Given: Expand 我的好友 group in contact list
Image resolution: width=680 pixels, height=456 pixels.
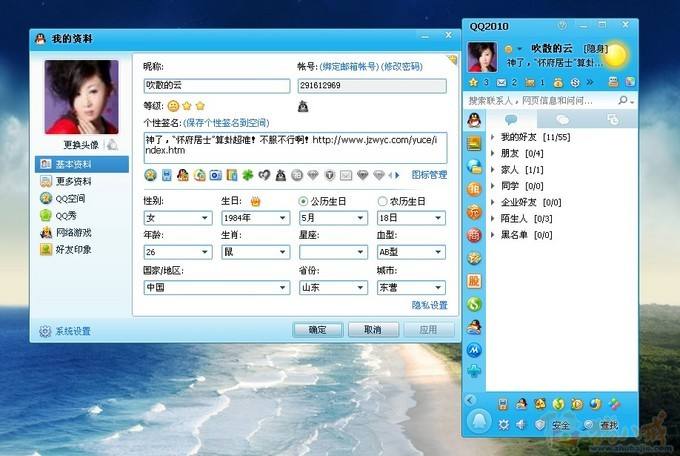Looking at the screenshot, I should pyautogui.click(x=493, y=137).
